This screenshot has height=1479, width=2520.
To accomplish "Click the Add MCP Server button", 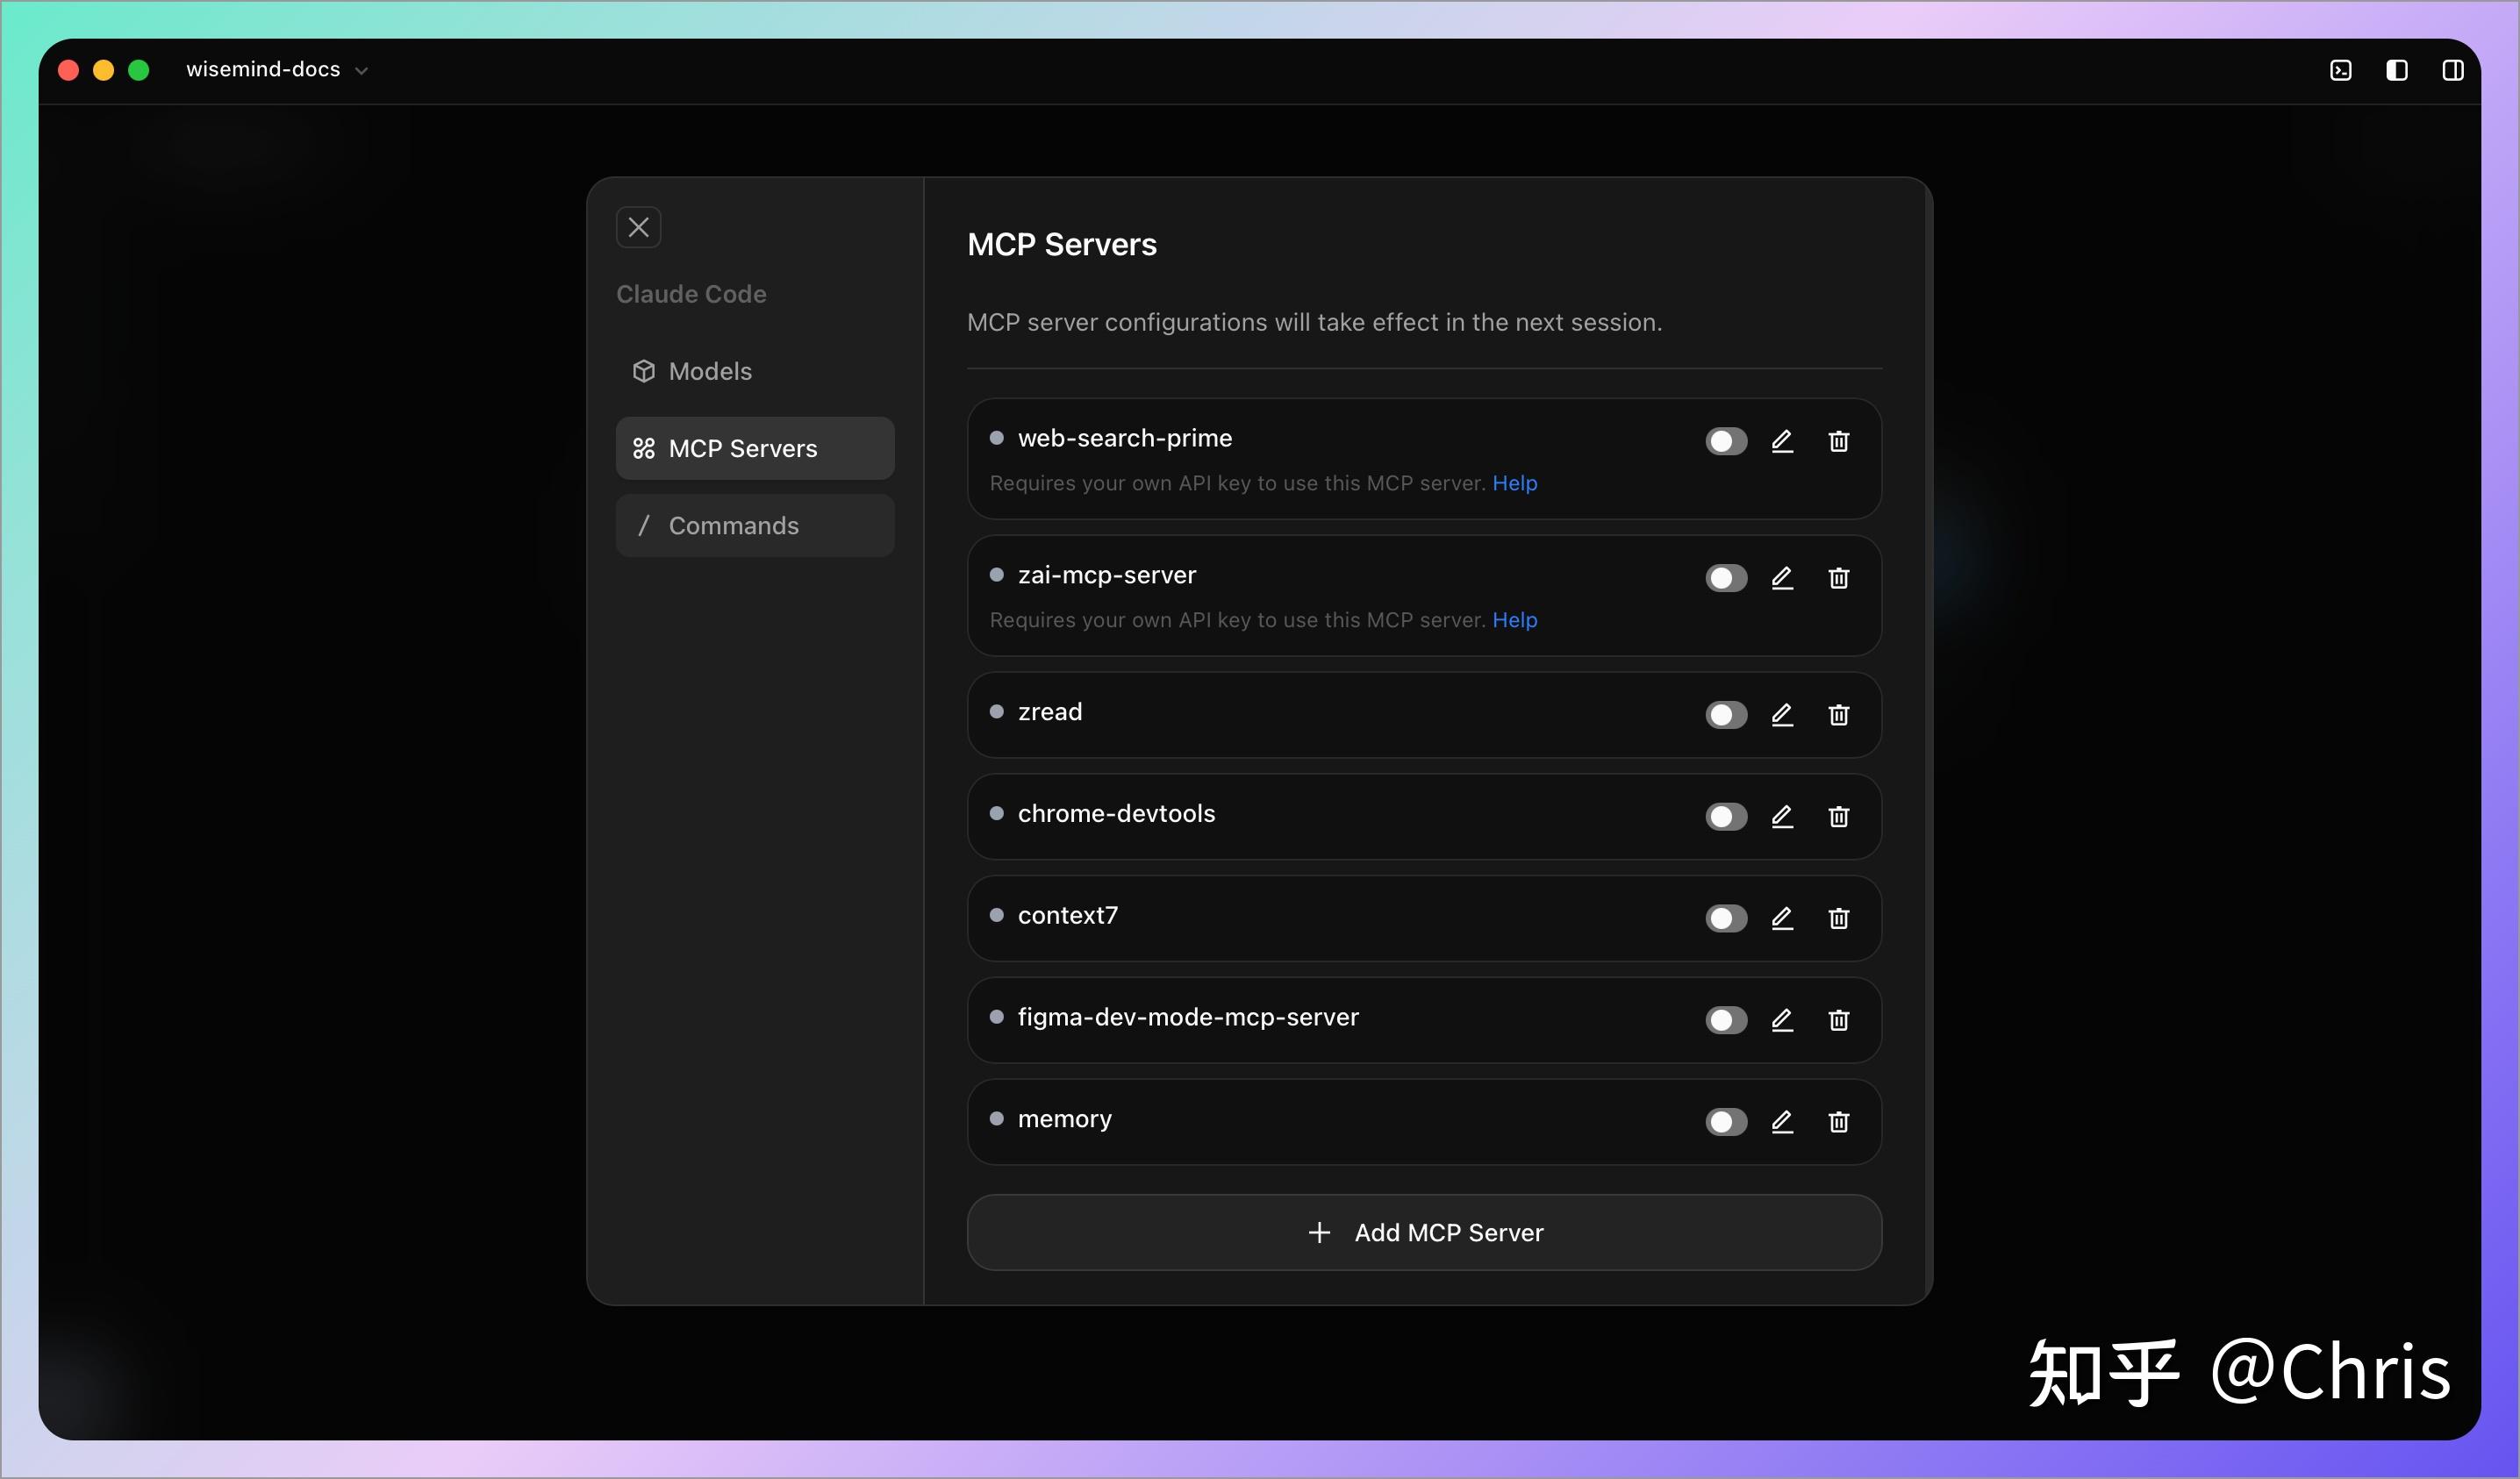I will (x=1424, y=1232).
